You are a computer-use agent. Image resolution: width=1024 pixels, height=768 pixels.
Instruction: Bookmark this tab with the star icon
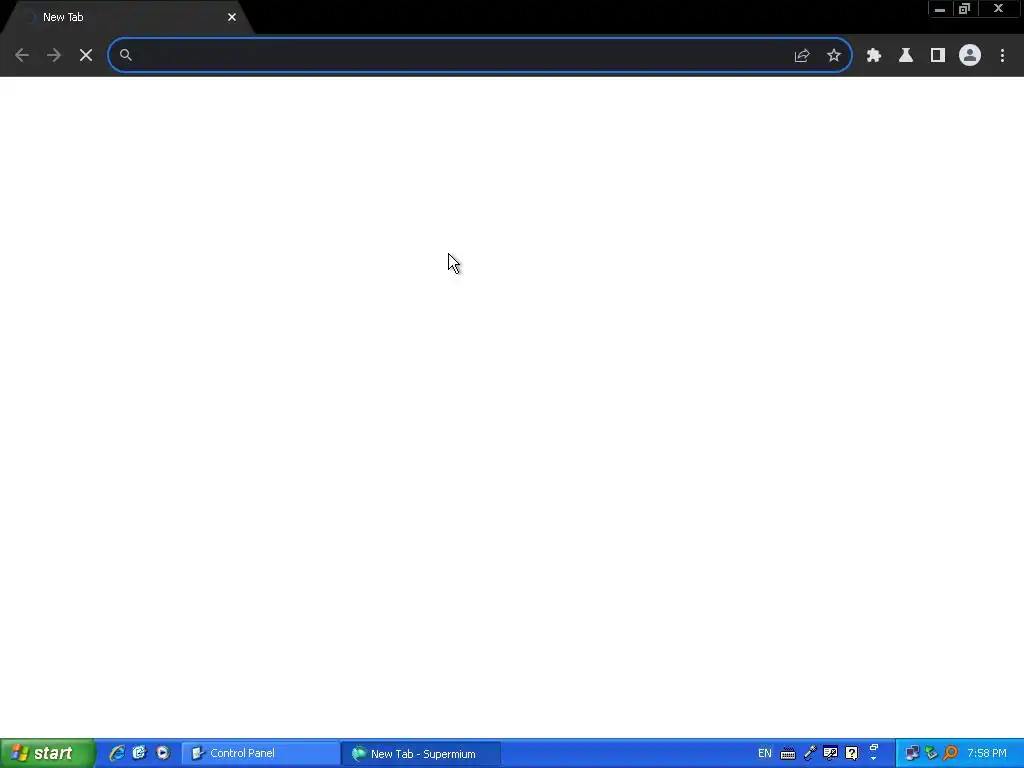(834, 56)
